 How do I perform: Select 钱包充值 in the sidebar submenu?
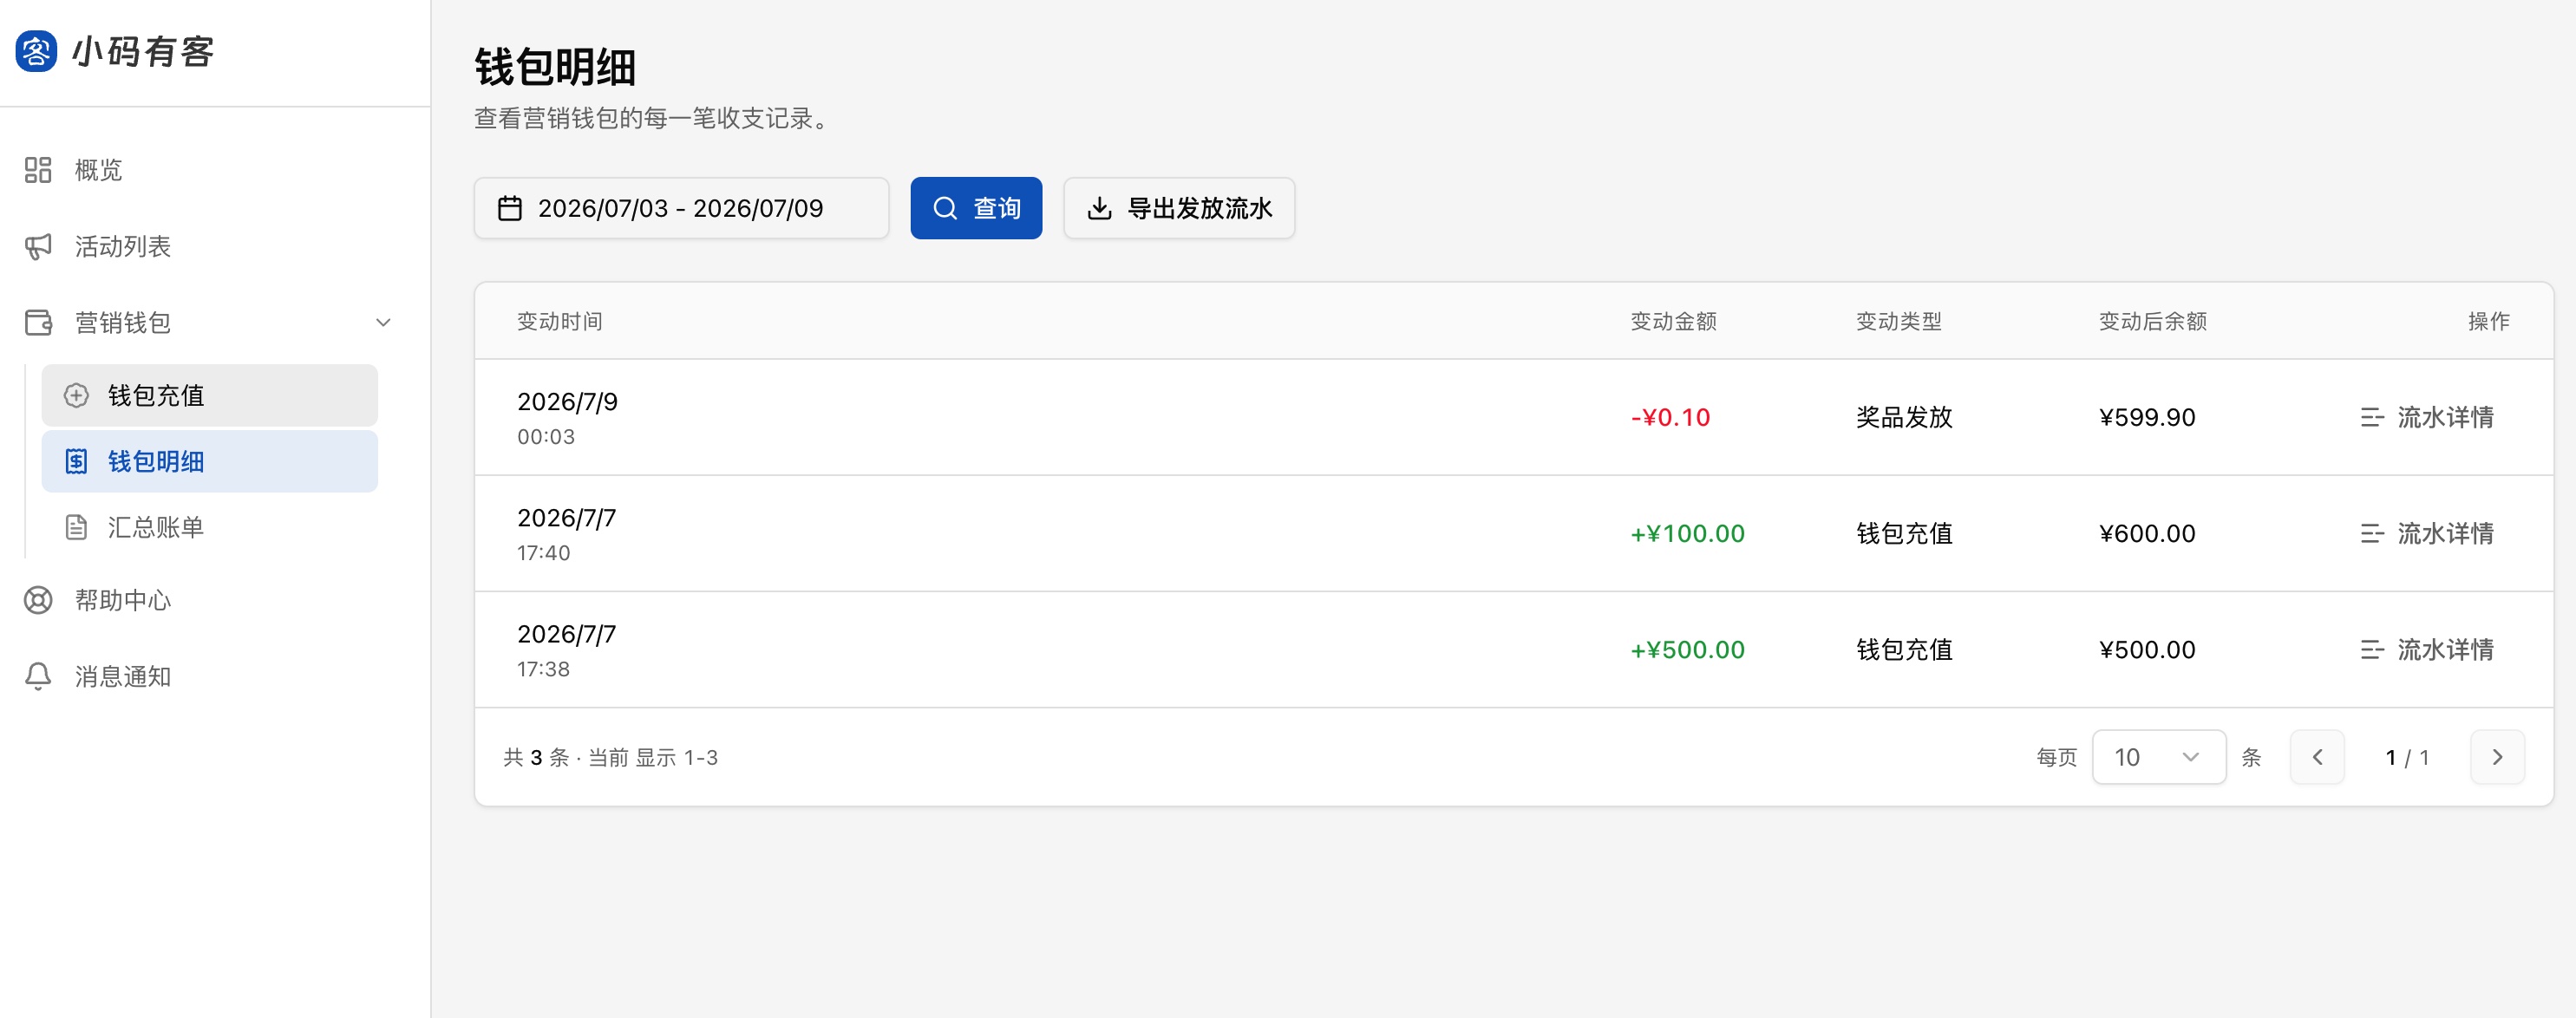(x=209, y=396)
